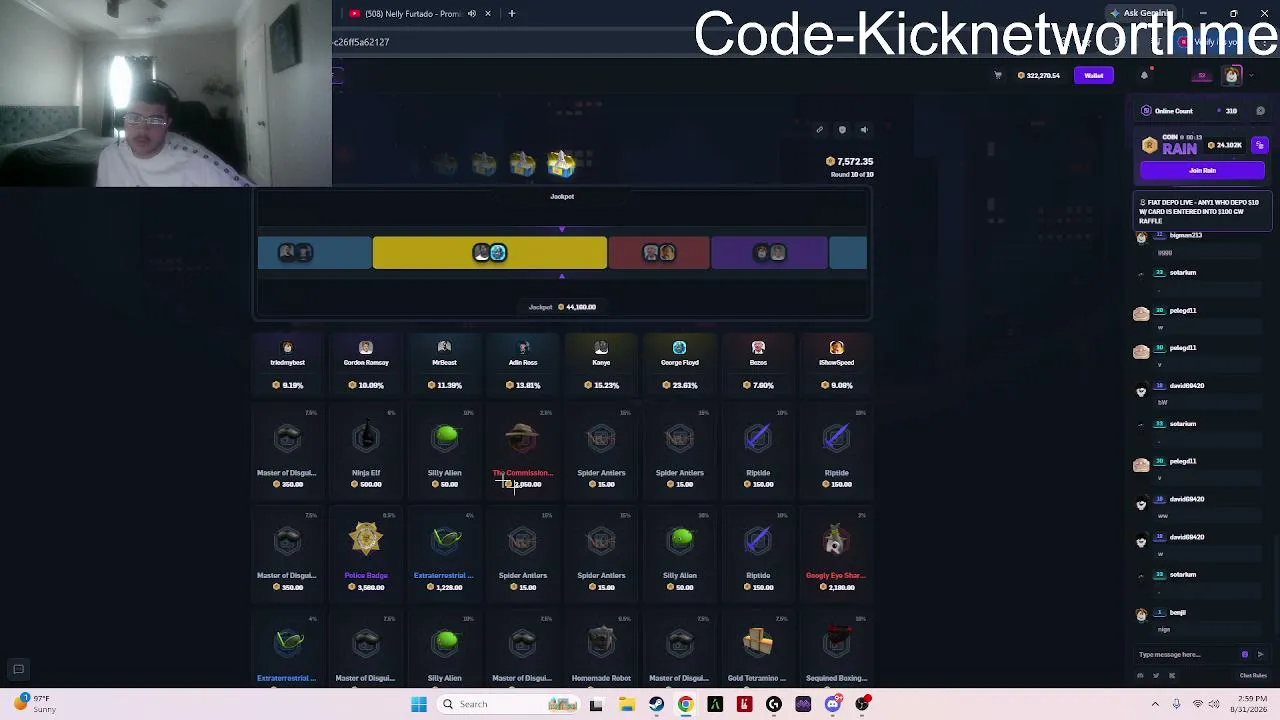The height and width of the screenshot is (720, 1280).
Task: Select the Adin Ross player card
Action: pyautogui.click(x=523, y=366)
